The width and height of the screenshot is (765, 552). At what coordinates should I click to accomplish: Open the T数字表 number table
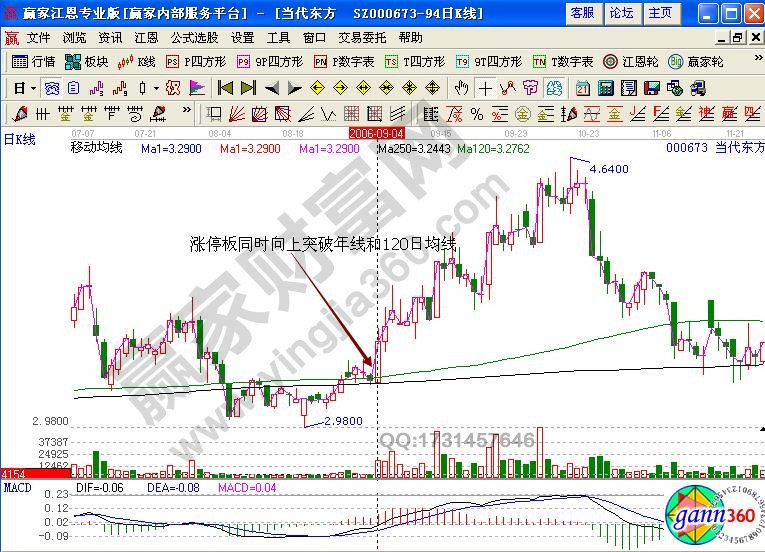click(563, 61)
